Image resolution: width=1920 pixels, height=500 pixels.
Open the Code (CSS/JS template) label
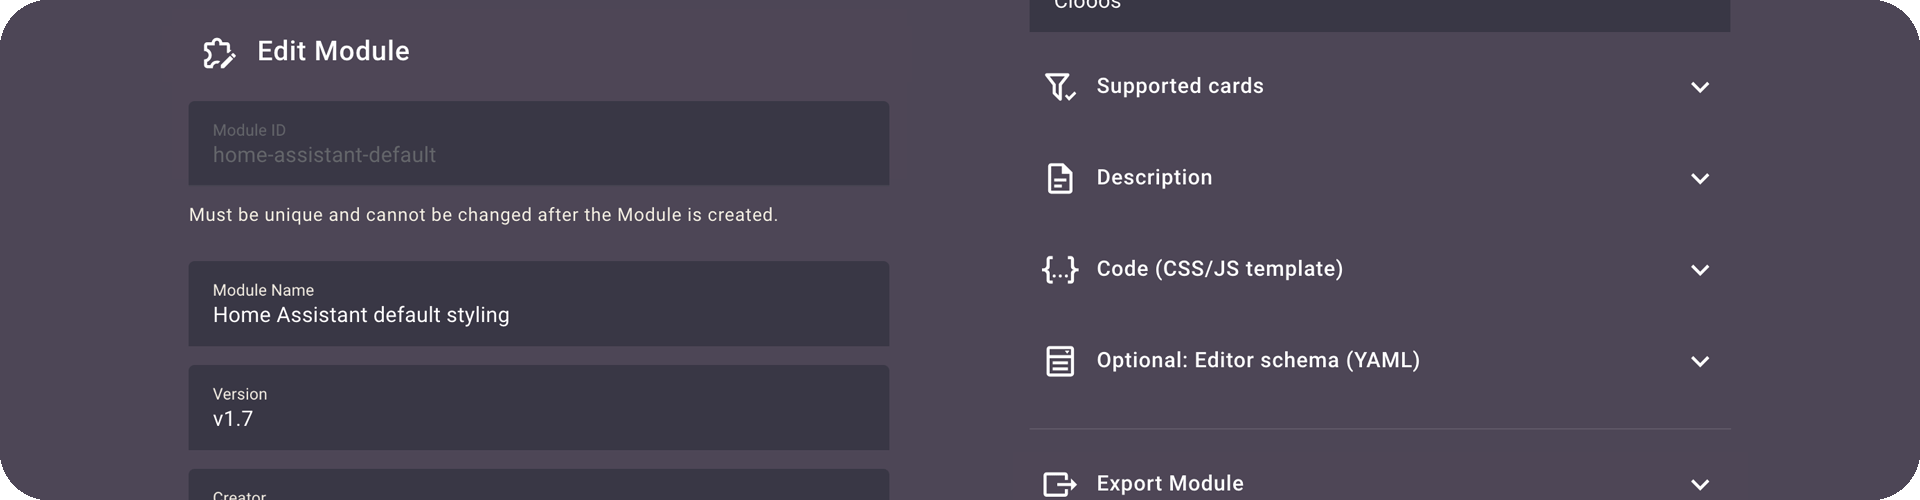1220,269
